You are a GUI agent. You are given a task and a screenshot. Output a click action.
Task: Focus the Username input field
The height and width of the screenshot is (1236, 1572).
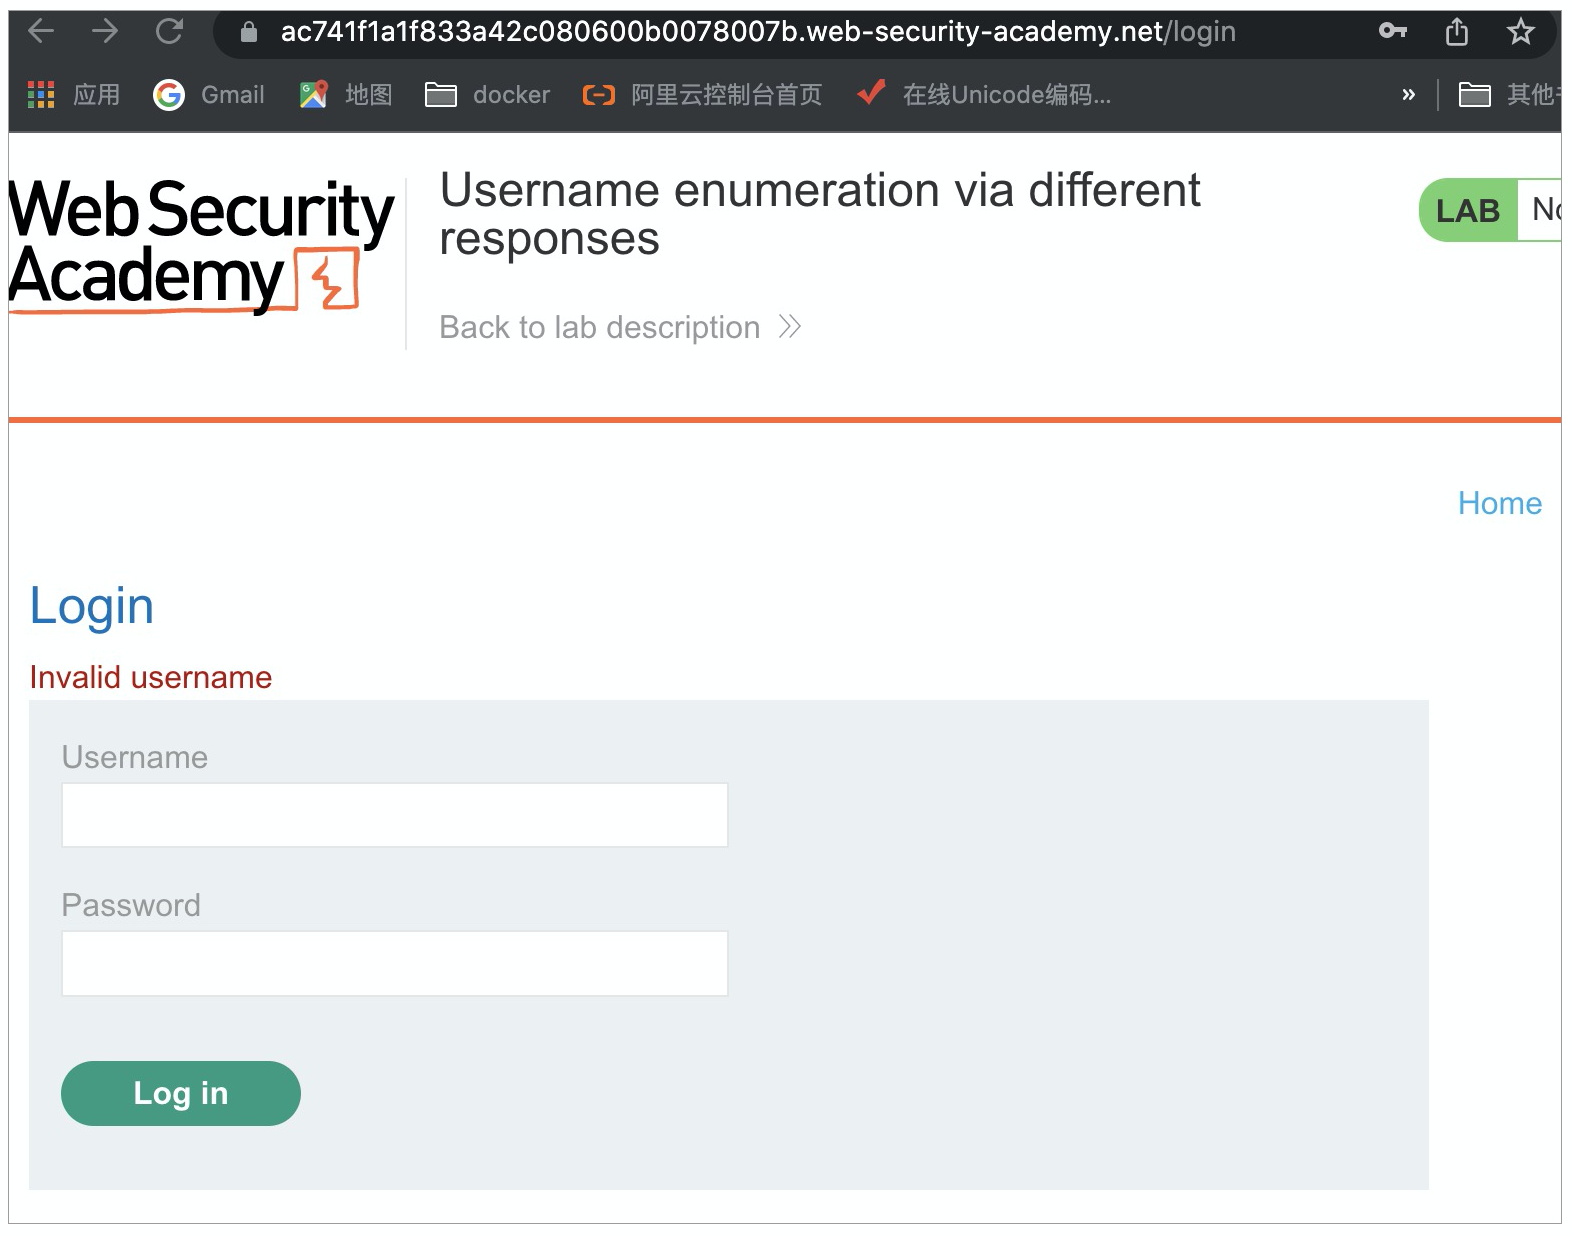click(395, 815)
